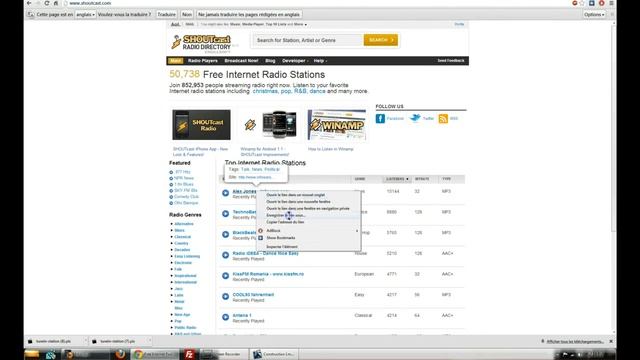The height and width of the screenshot is (360, 640).
Task: Click the Traduire button
Action: 167,14
